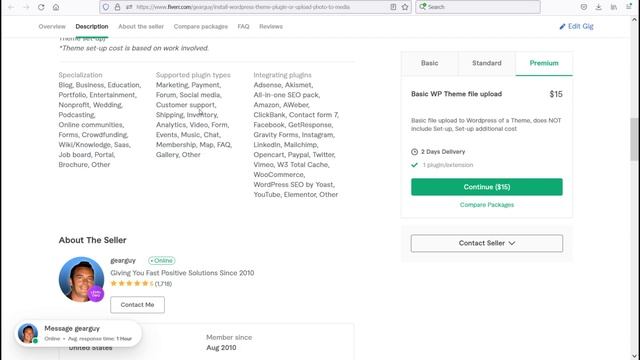The width and height of the screenshot is (640, 360).
Task: Click the site security padlock icon
Action: pyautogui.click(x=118, y=7)
